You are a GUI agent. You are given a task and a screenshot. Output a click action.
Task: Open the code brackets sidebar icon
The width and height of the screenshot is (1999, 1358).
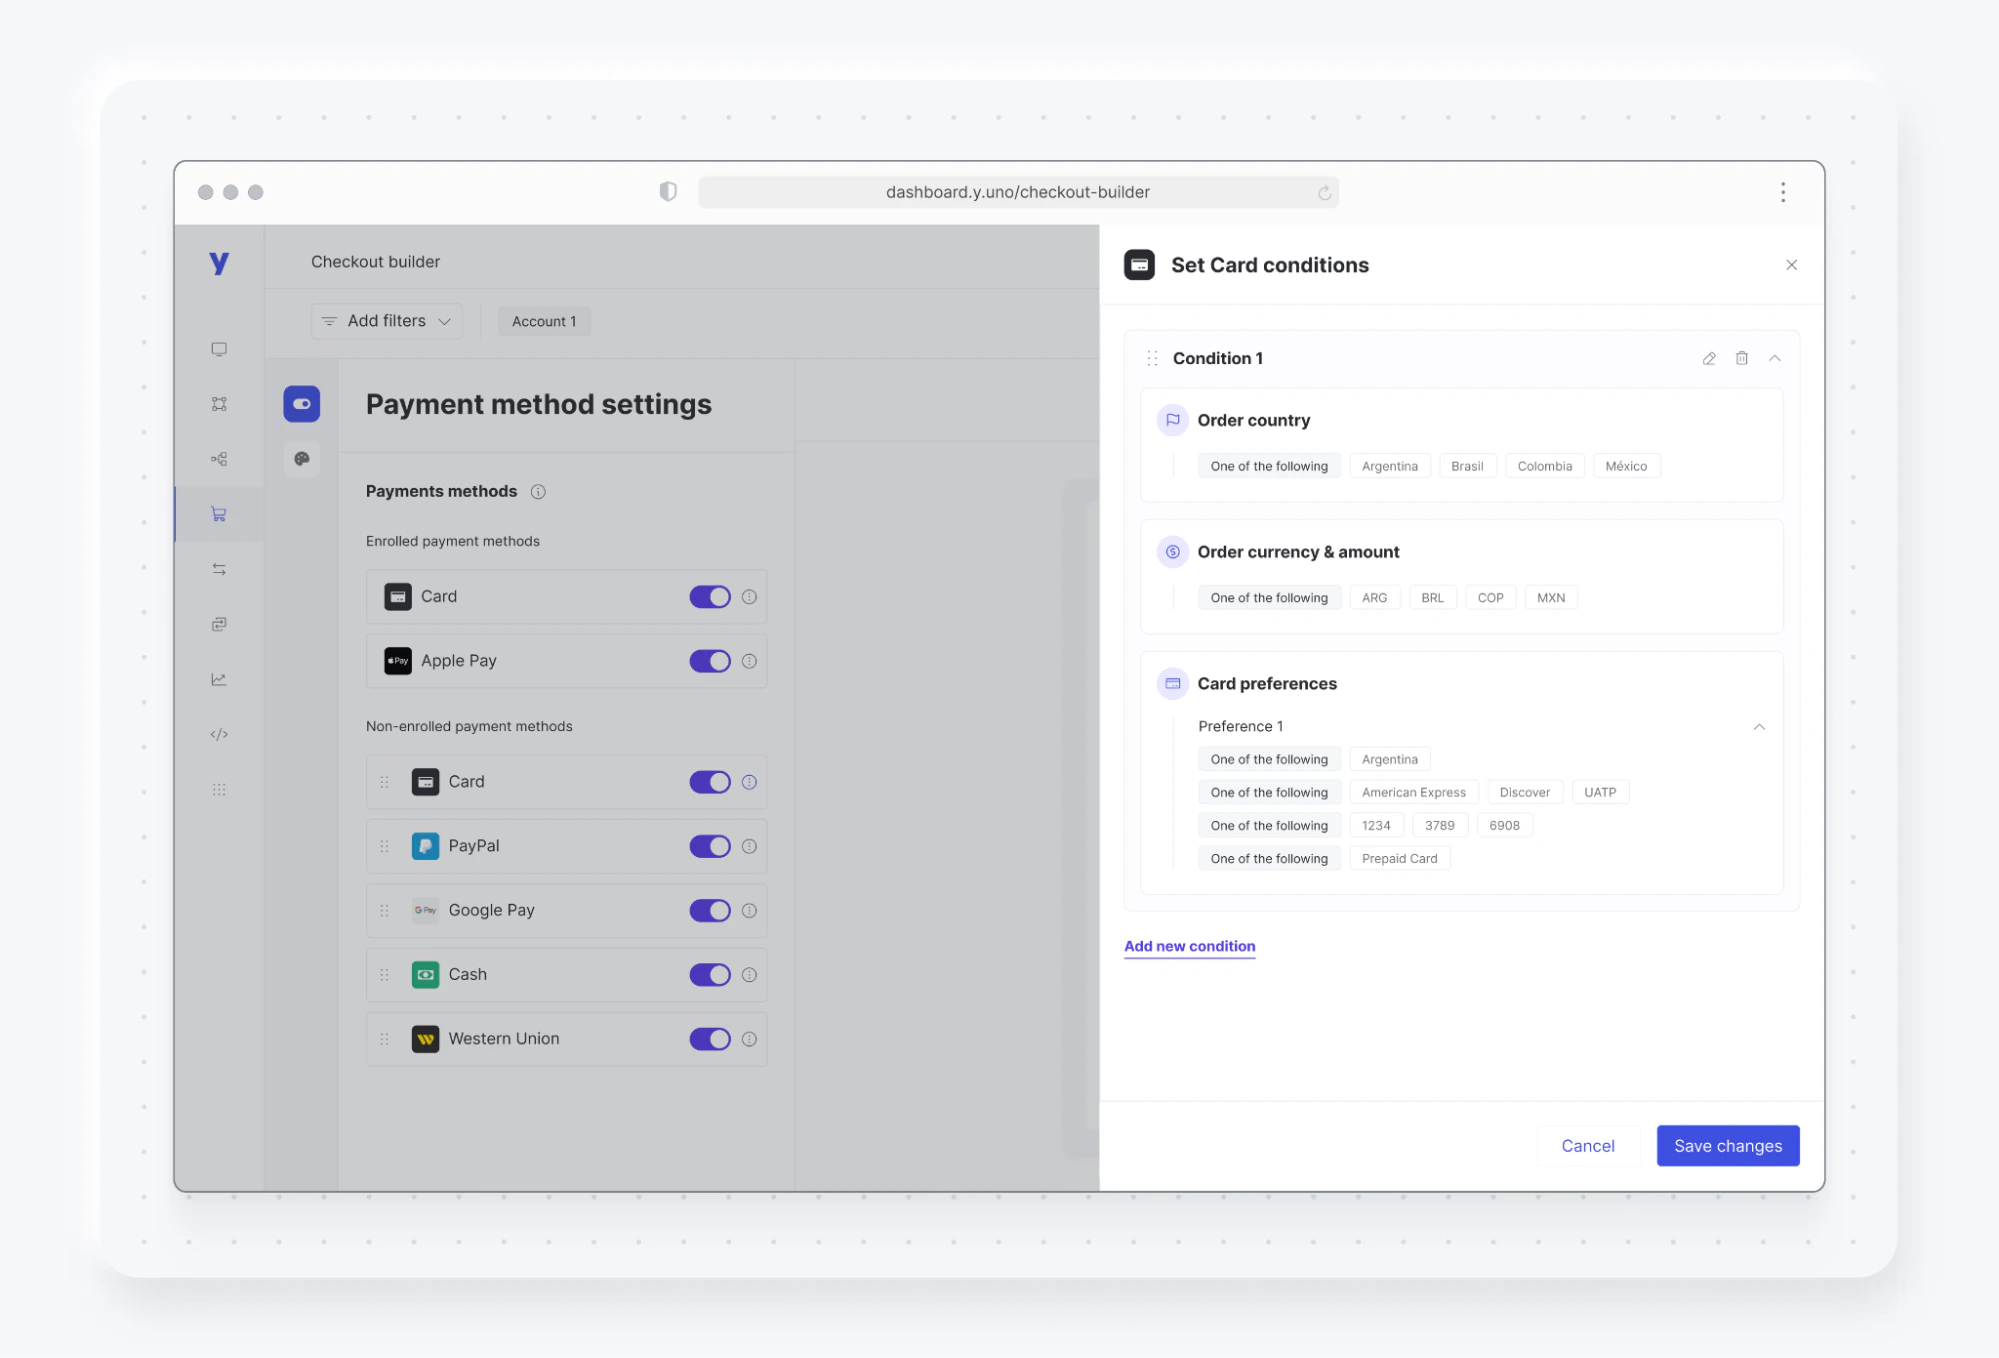pyautogui.click(x=219, y=734)
